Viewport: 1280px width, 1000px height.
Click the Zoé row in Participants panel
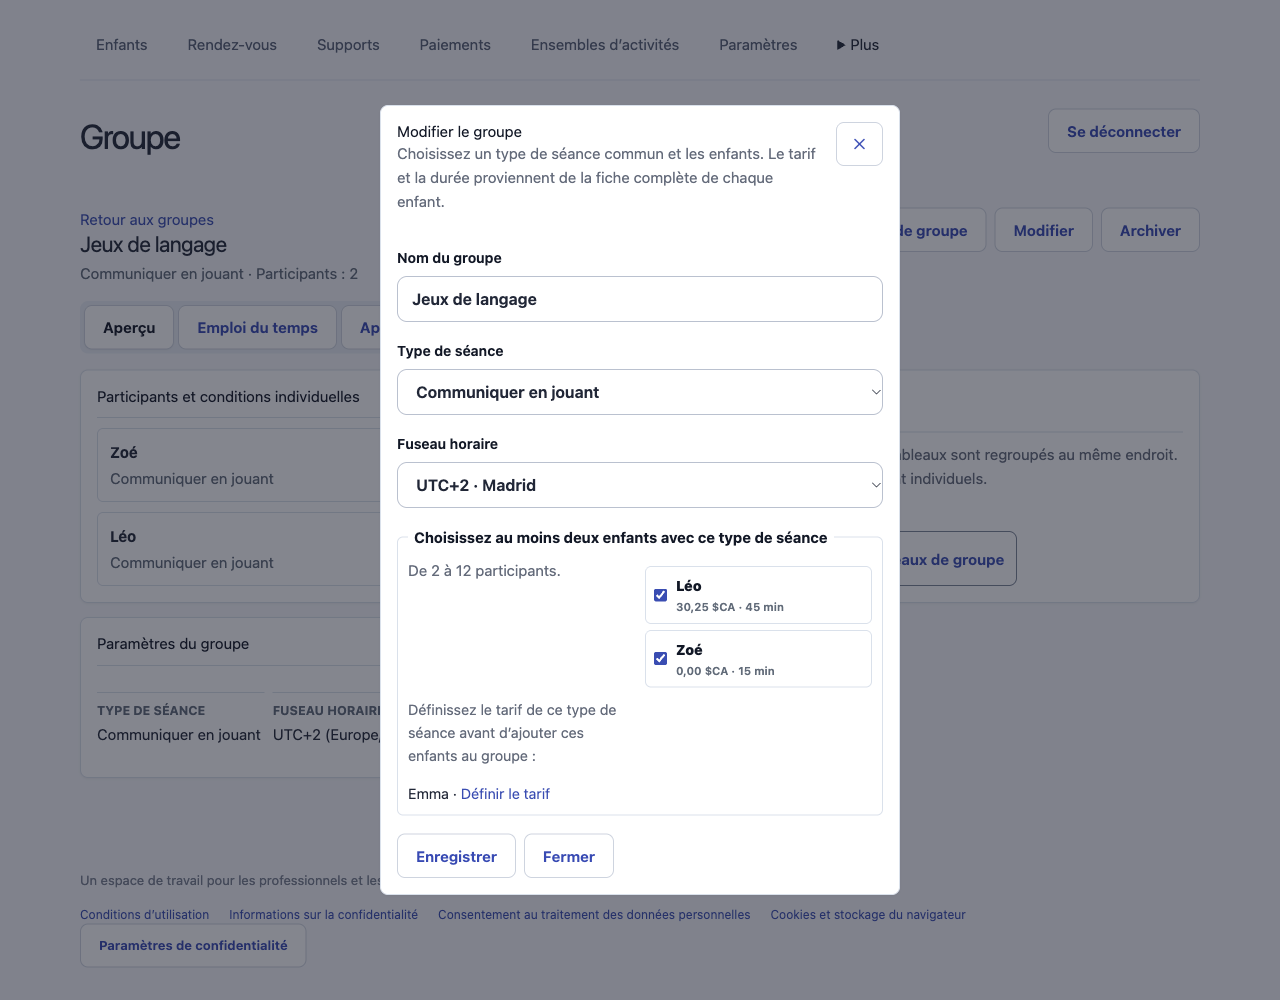point(240,465)
